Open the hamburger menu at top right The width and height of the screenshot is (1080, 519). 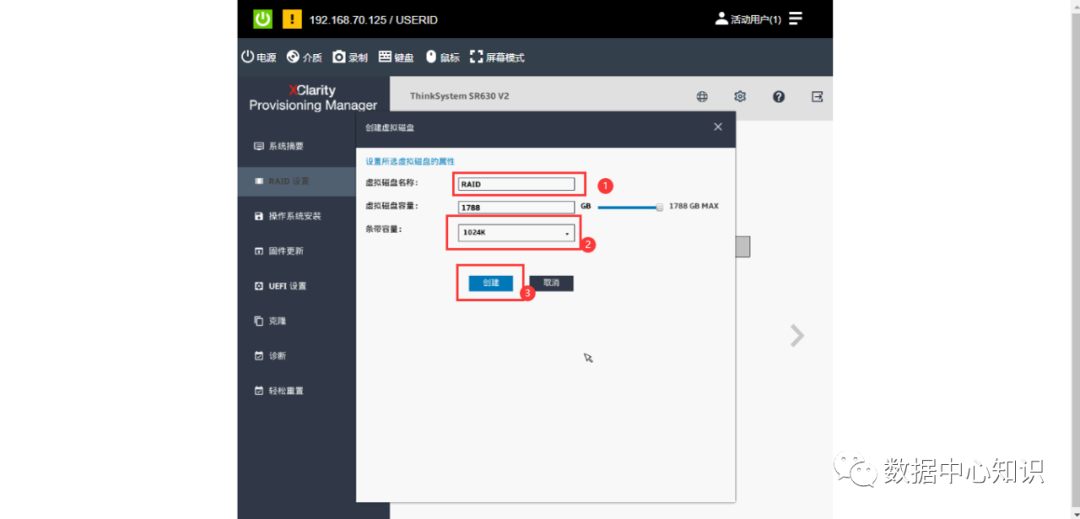(796, 19)
